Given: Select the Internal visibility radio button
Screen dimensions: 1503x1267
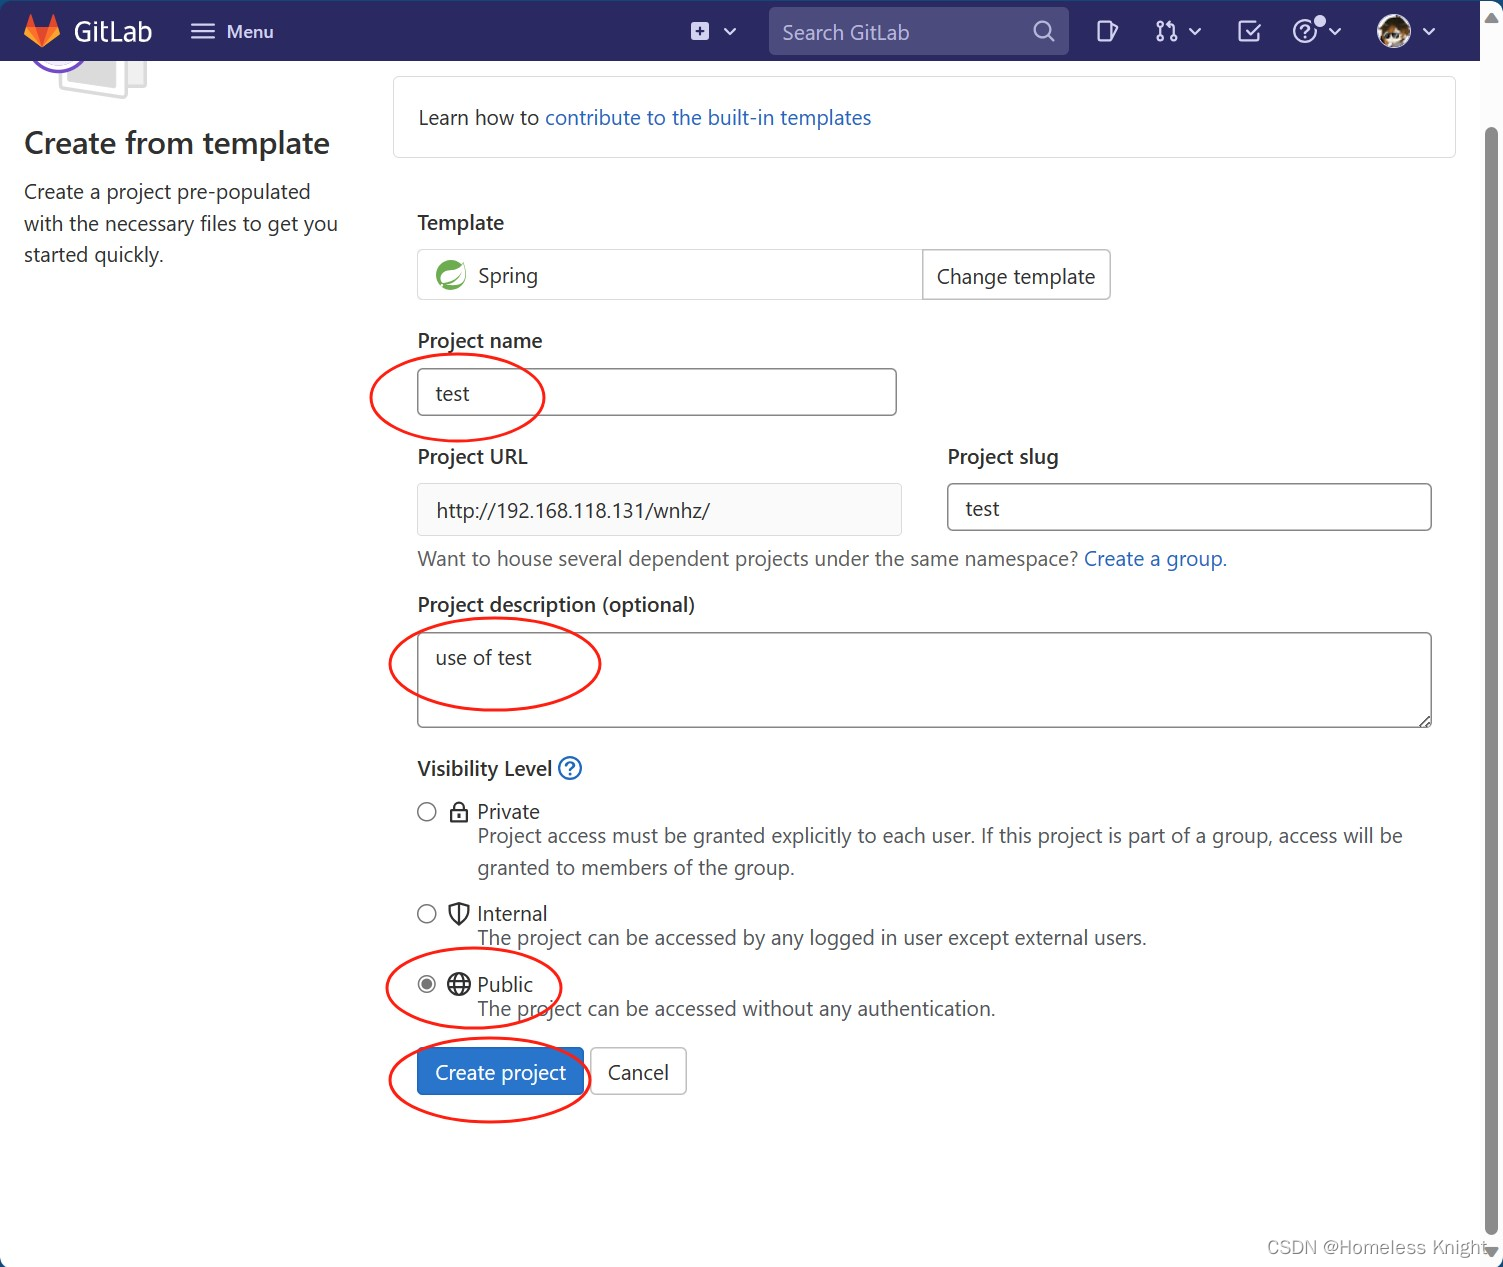Looking at the screenshot, I should click(x=427, y=914).
